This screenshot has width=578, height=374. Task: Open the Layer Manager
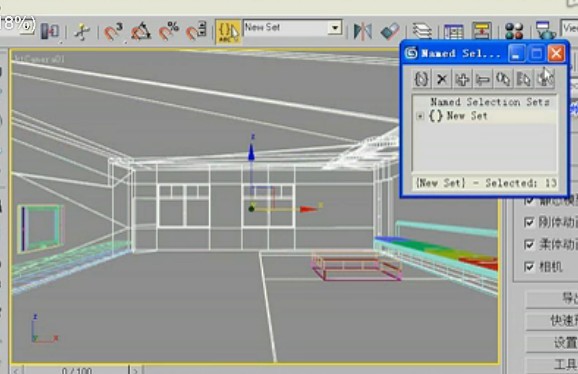click(422, 31)
